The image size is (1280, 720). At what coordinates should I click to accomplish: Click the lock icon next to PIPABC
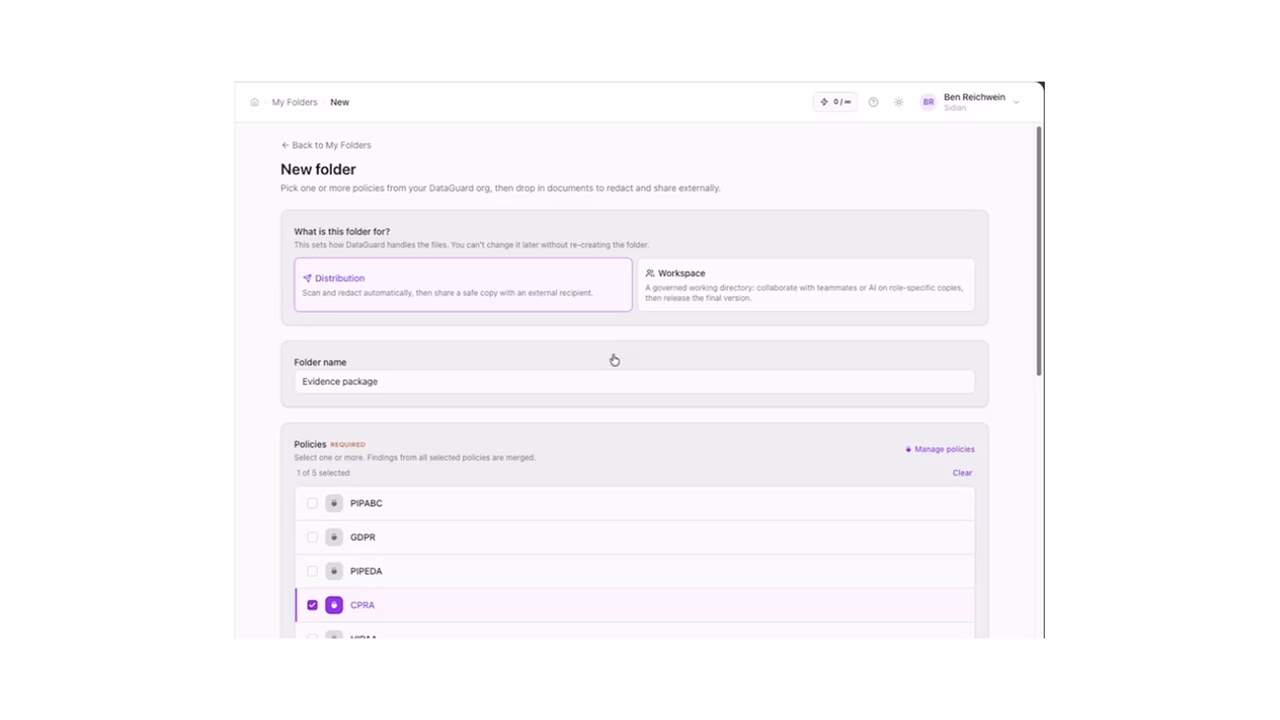pyautogui.click(x=334, y=503)
